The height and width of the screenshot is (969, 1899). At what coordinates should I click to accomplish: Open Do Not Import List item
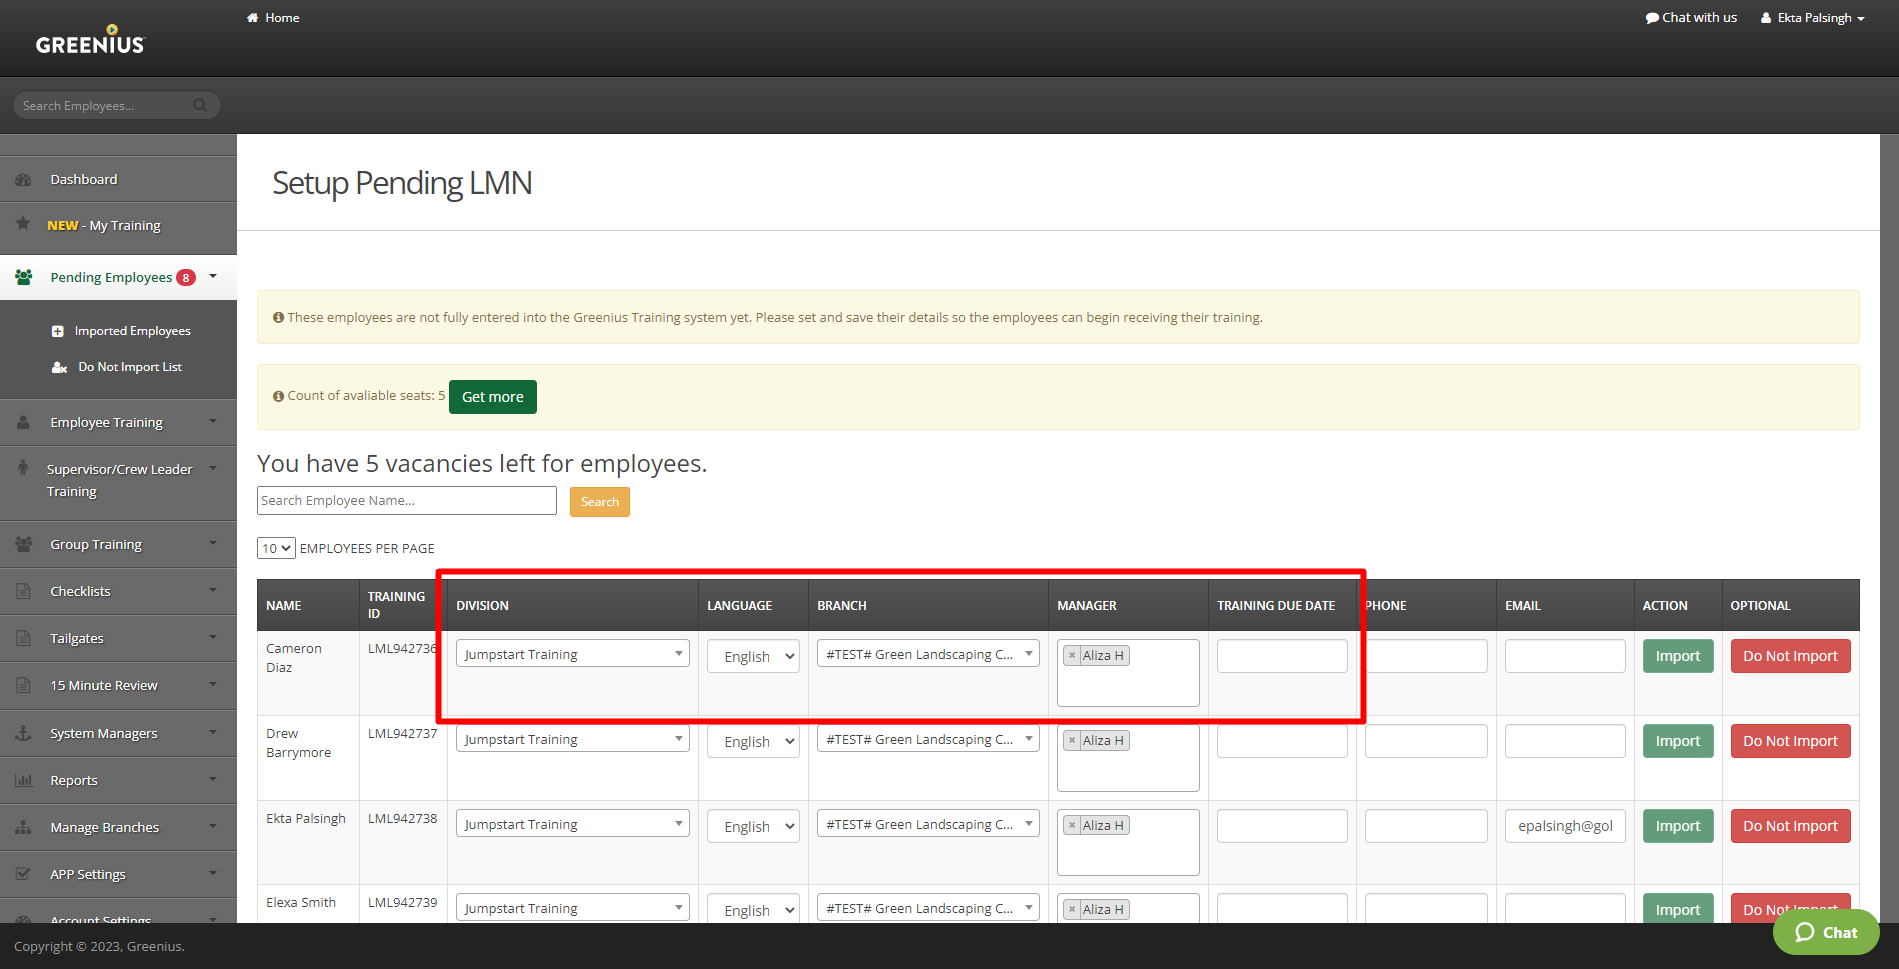[130, 367]
